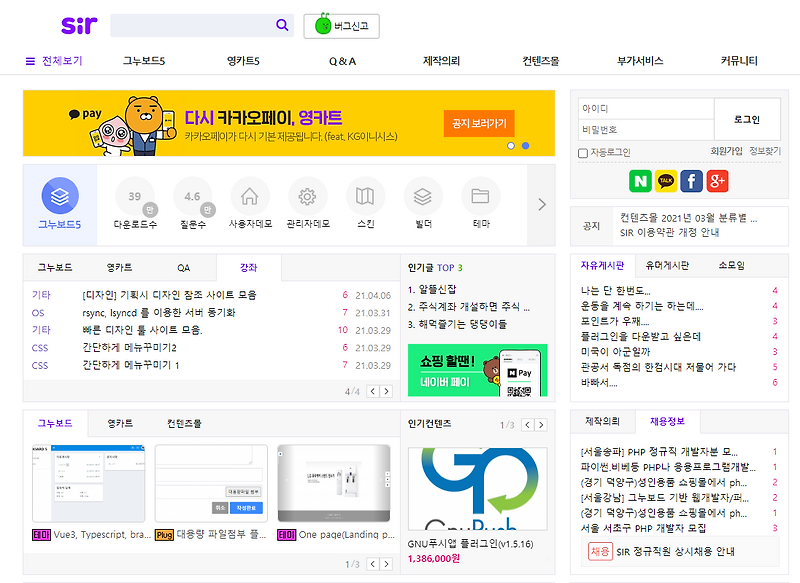Open the 관리자데모 gear icon
Viewport: 800px width, 583px height.
308,197
